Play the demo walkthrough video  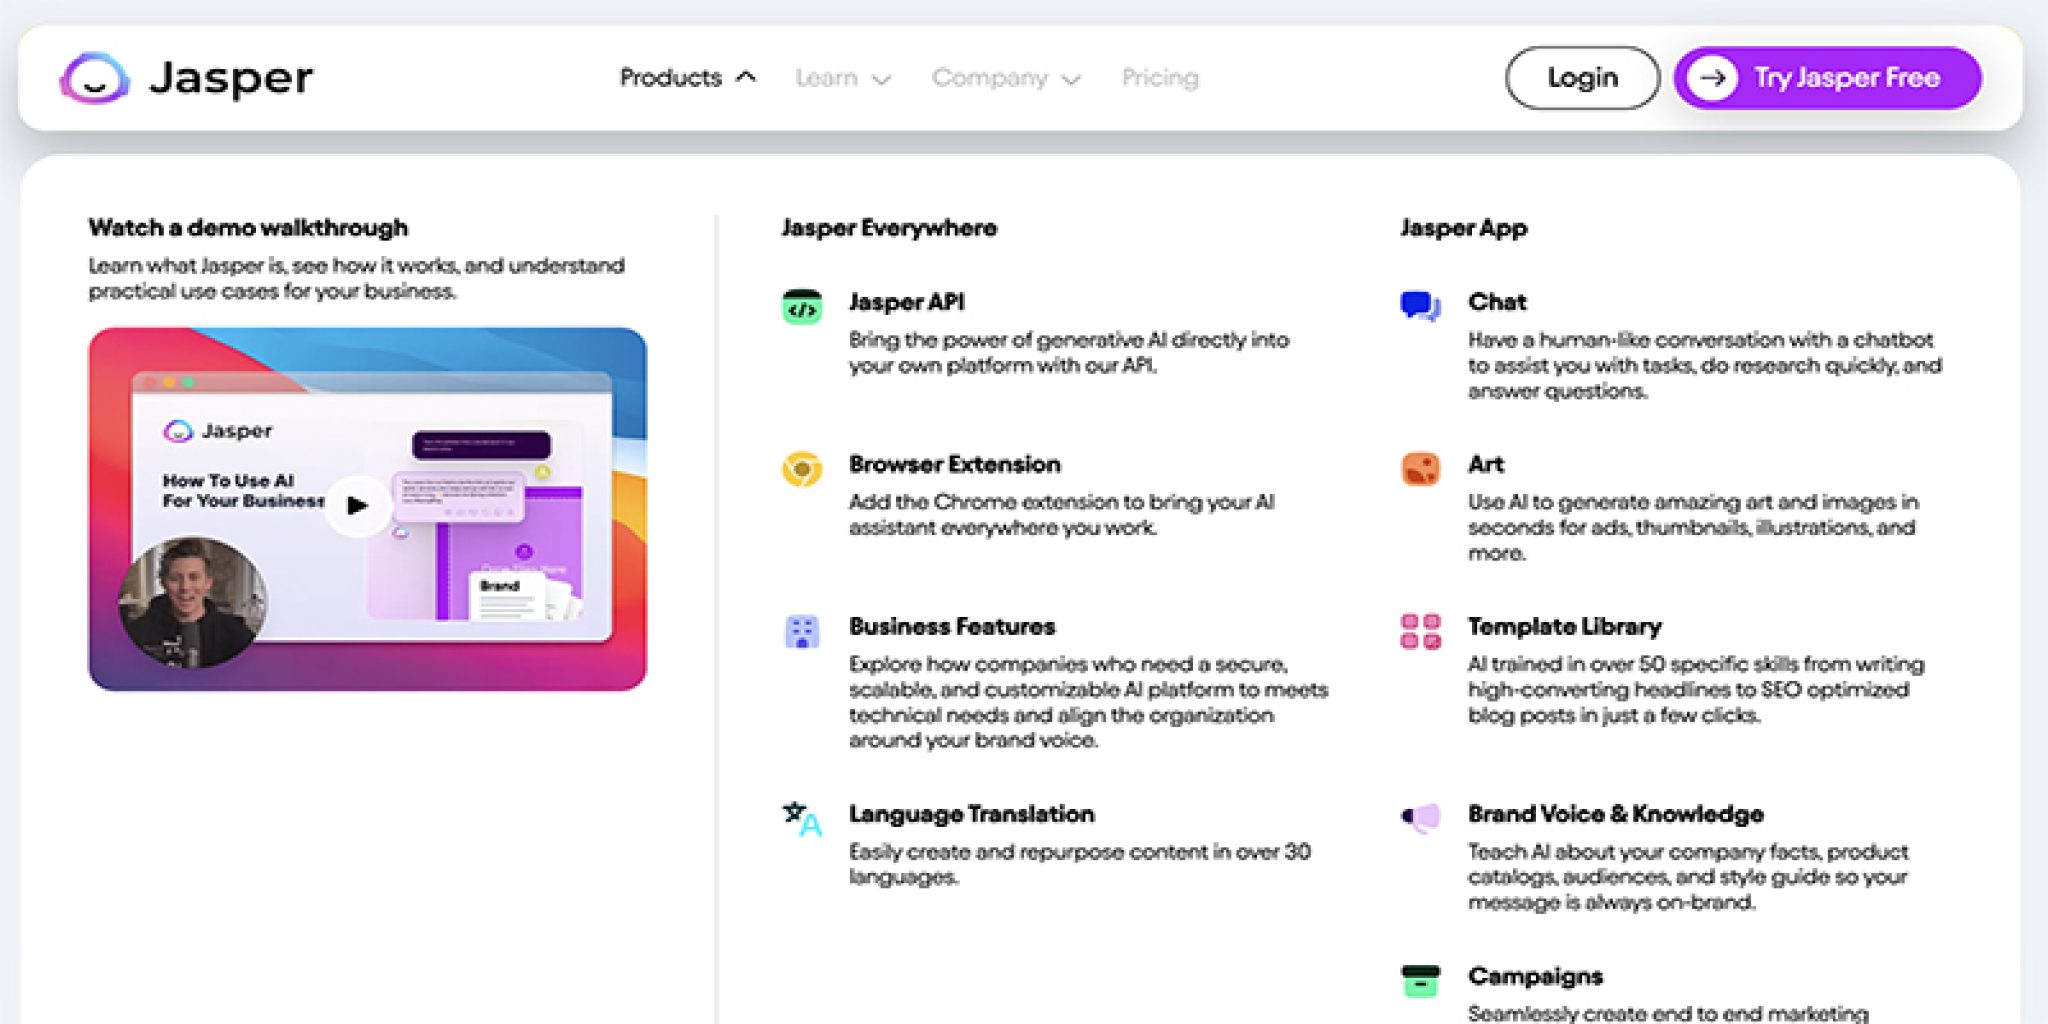pos(357,505)
